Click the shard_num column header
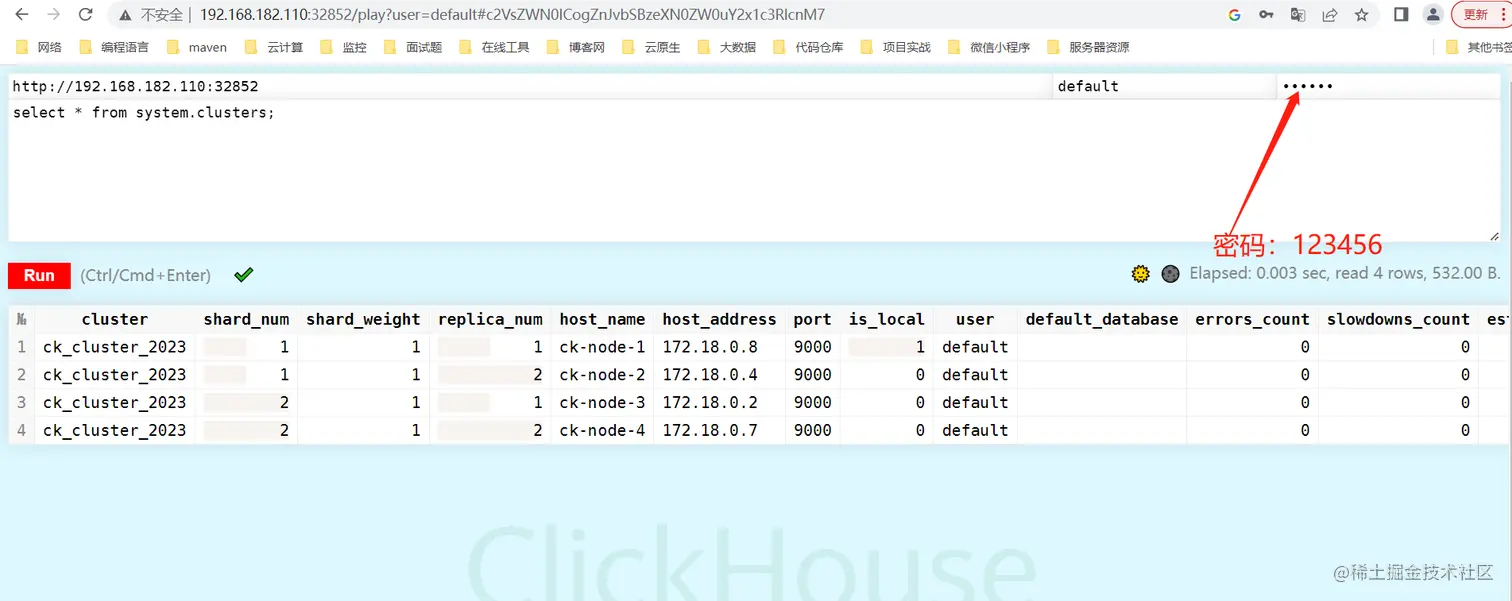1512x601 pixels. 246,320
